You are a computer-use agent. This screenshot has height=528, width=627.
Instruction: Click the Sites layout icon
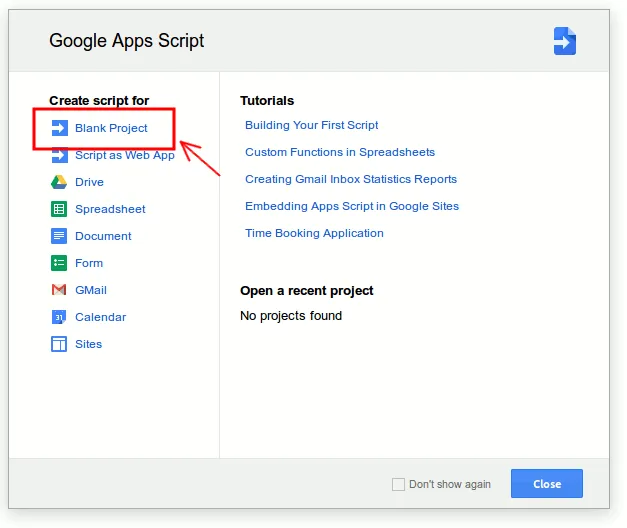coord(59,344)
